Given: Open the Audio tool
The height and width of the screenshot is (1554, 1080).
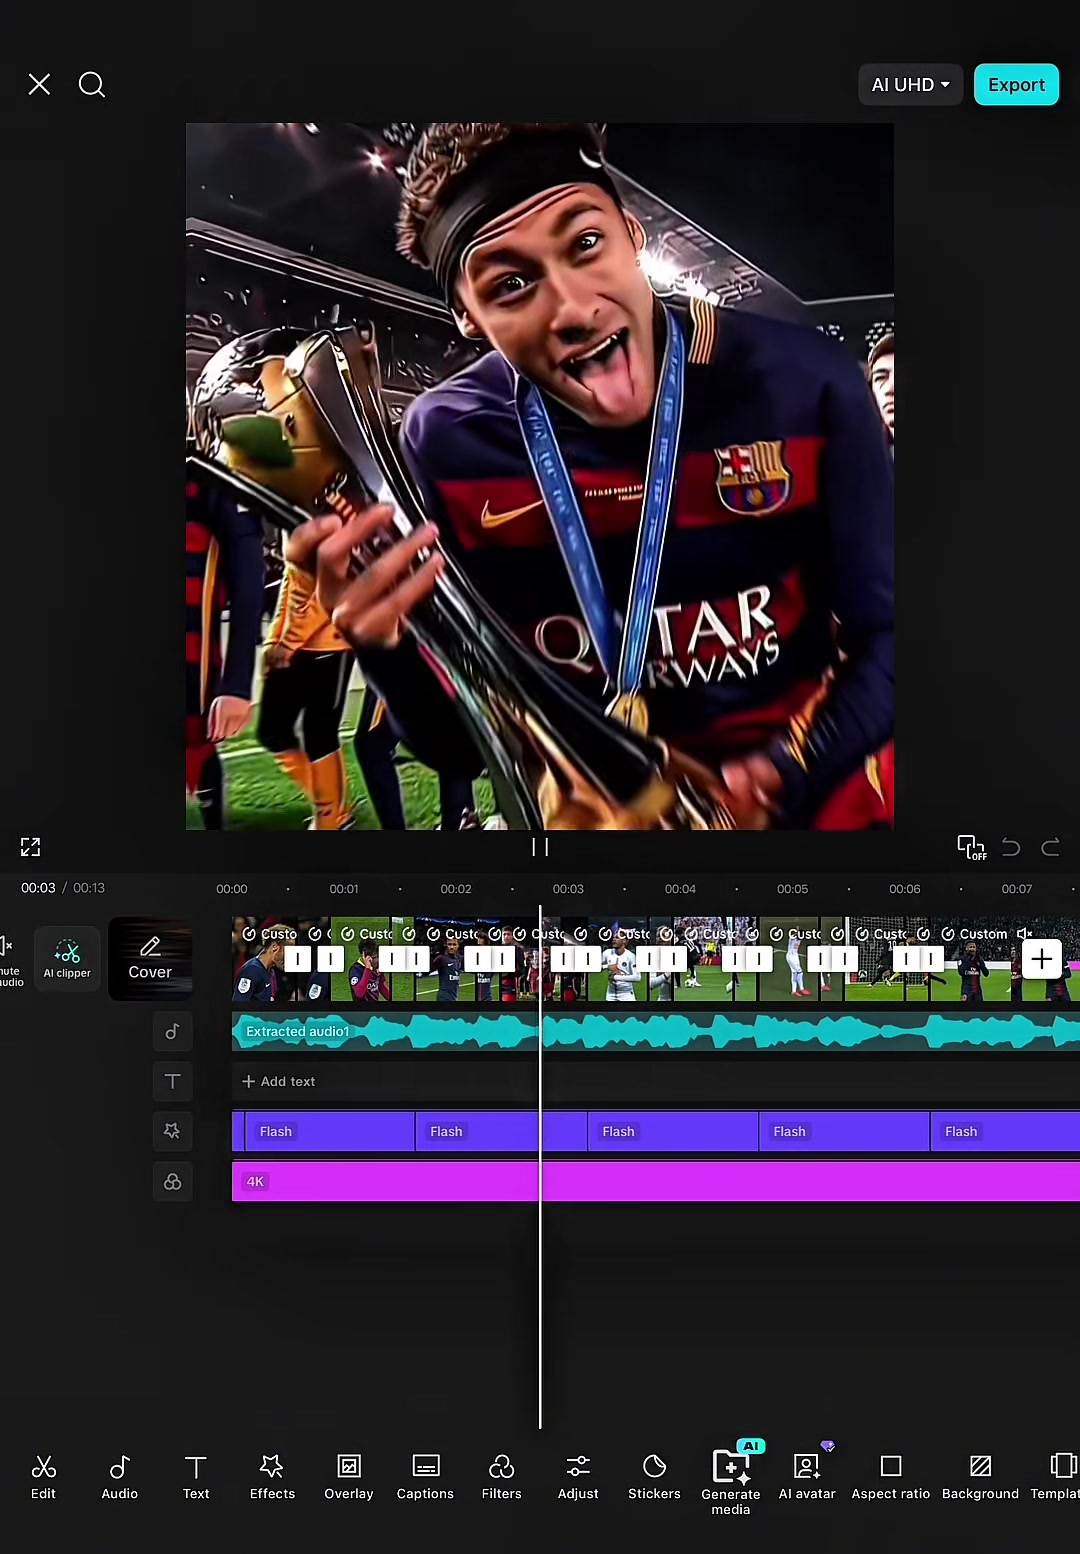Looking at the screenshot, I should click(x=119, y=1477).
